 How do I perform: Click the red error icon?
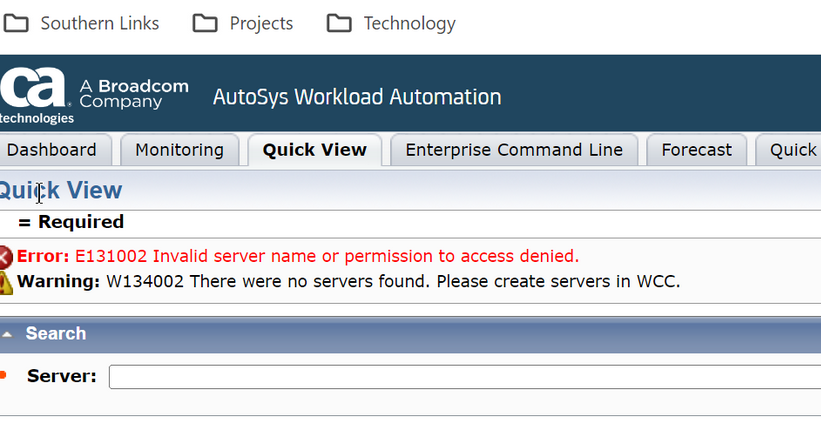click(x=5, y=256)
